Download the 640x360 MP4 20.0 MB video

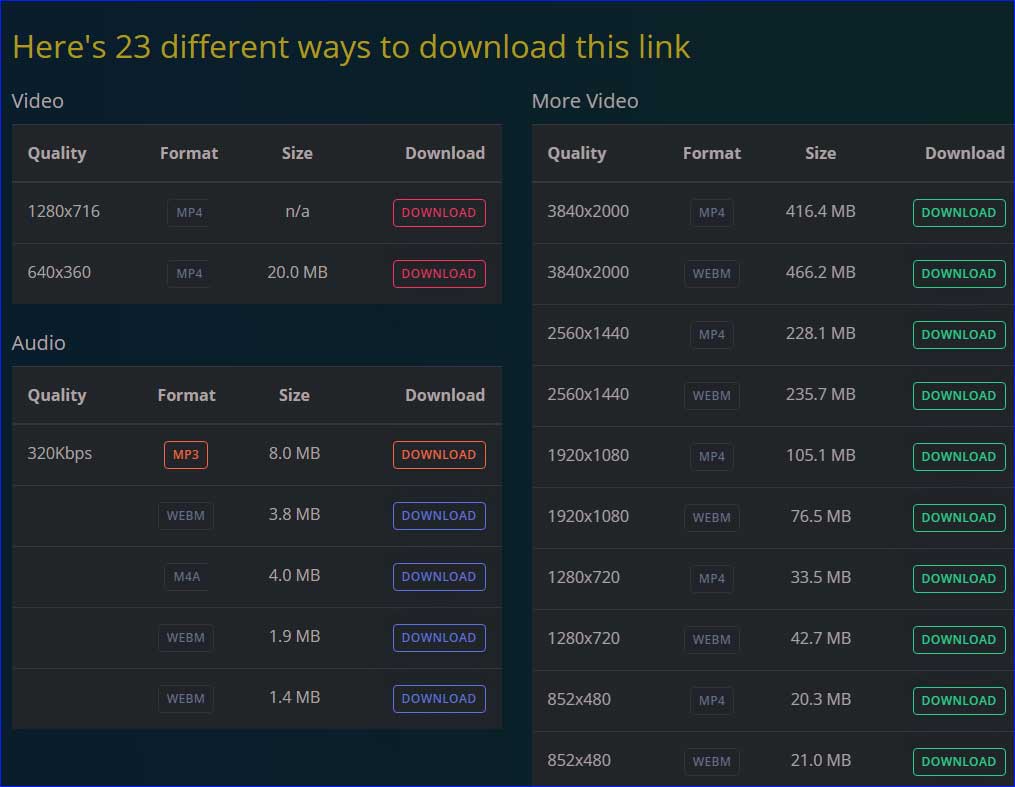click(x=439, y=274)
